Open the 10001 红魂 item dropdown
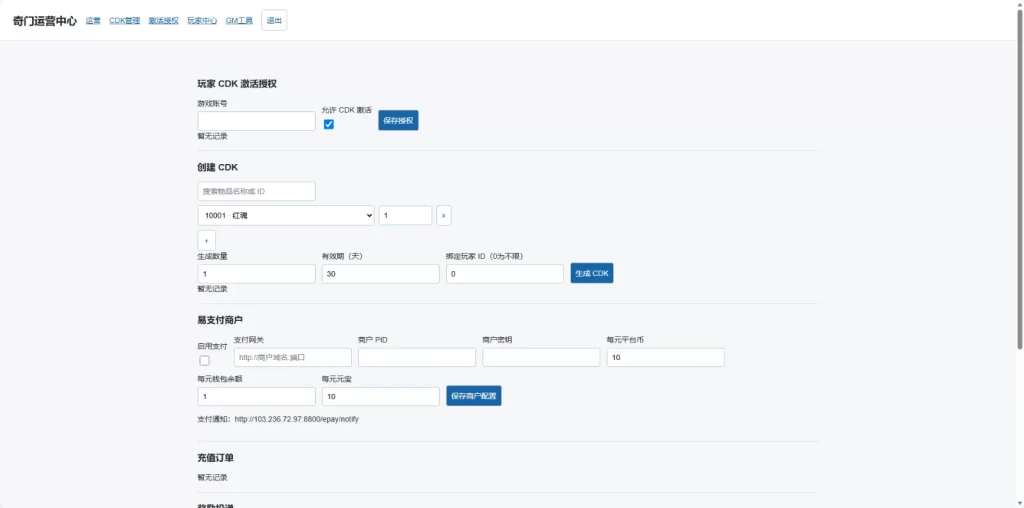1024x508 pixels. [x=286, y=215]
